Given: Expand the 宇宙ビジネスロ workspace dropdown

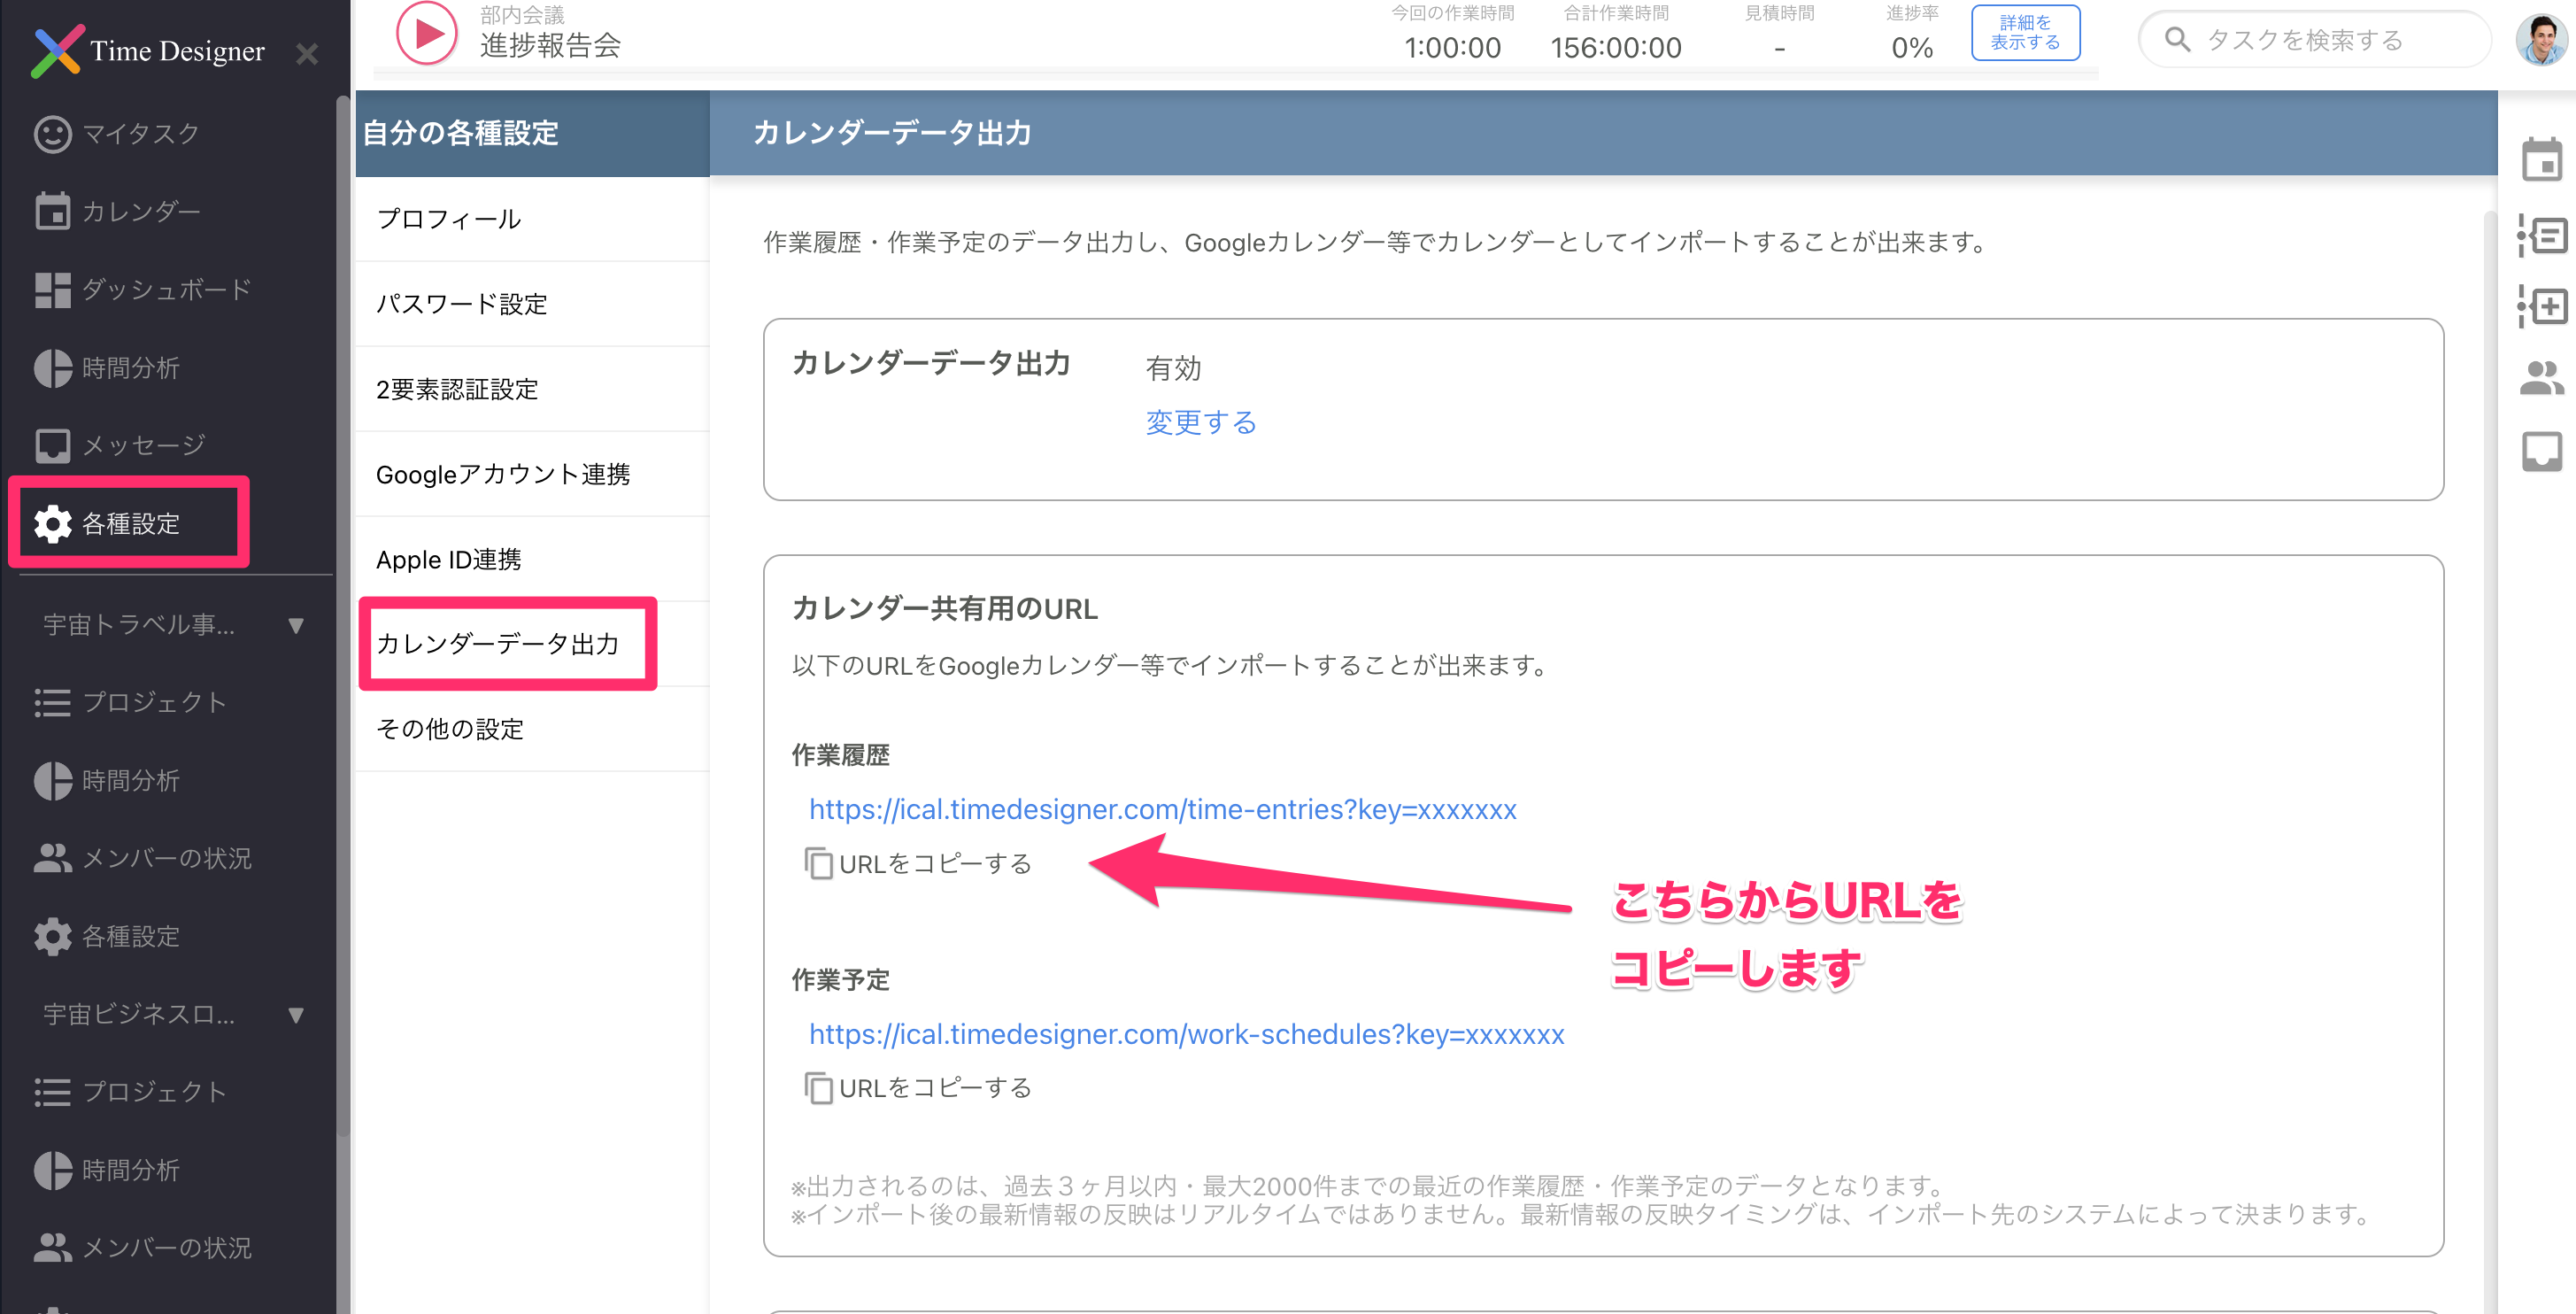Looking at the screenshot, I should [x=295, y=1014].
